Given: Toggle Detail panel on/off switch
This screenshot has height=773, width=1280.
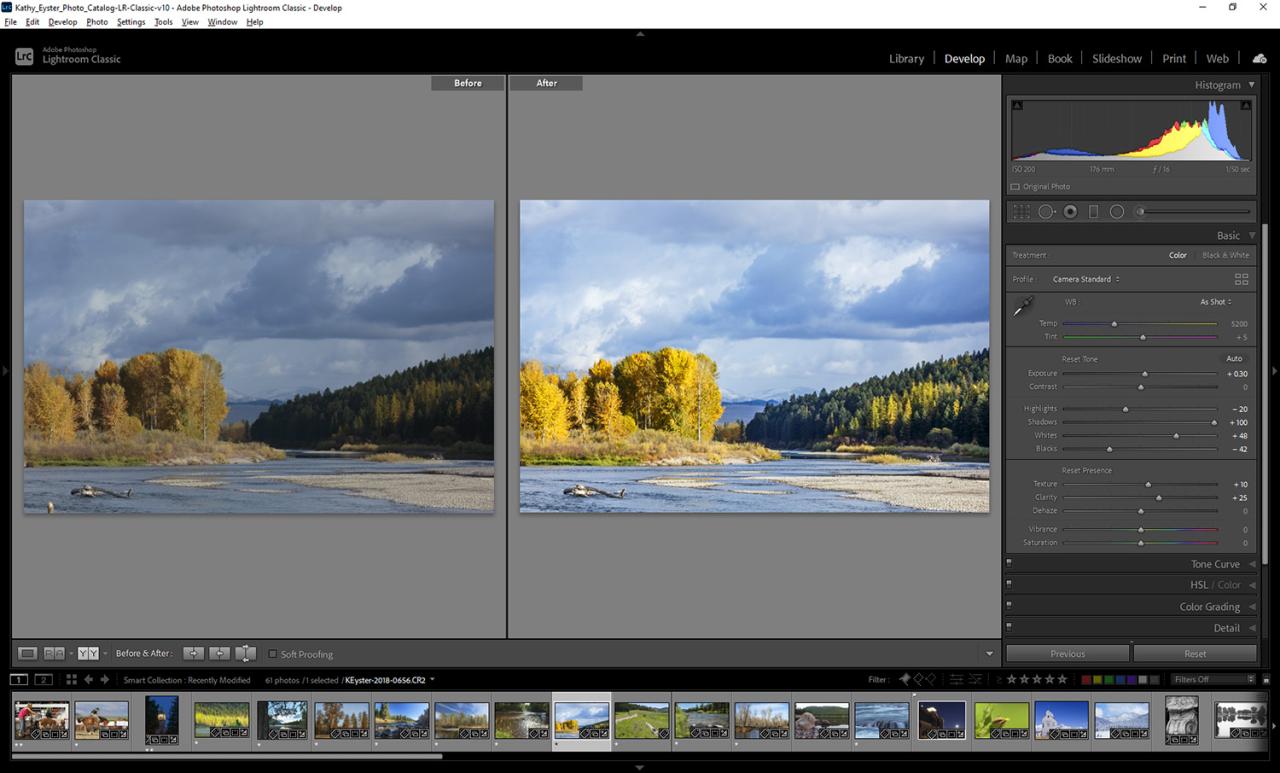Looking at the screenshot, I should click(x=1009, y=627).
